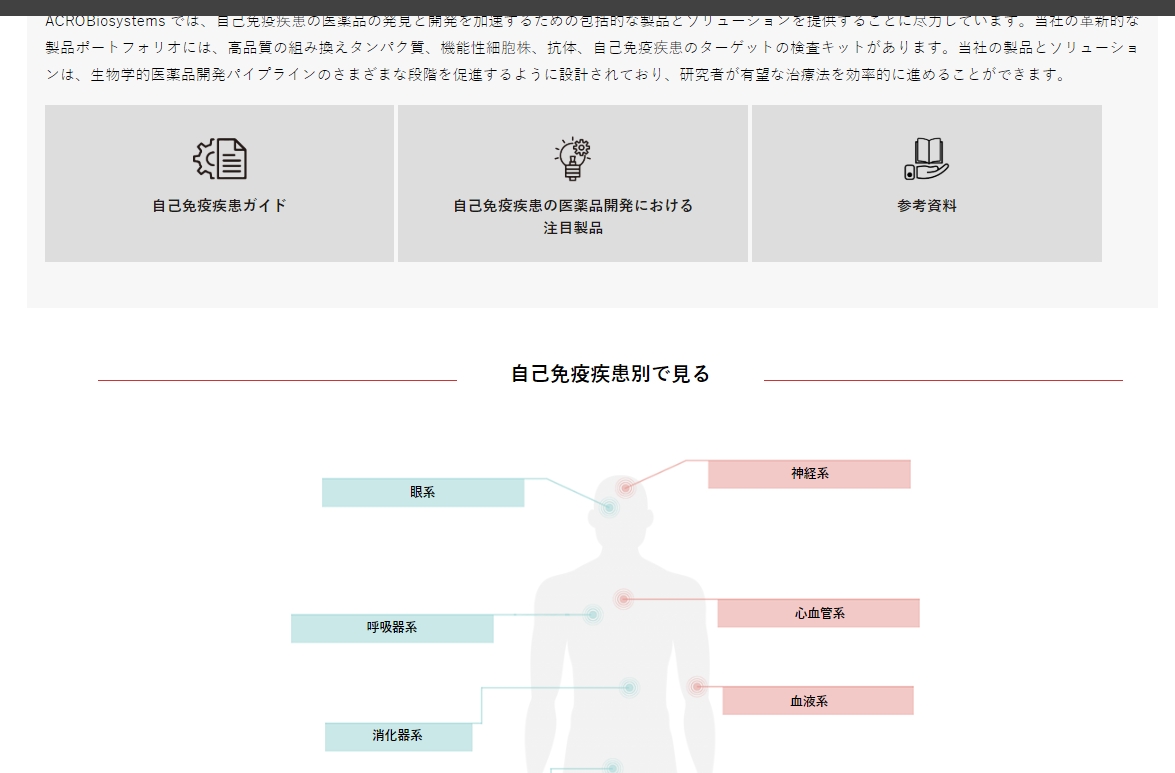1175x773 pixels.
Task: Click the gear-document icon for the autoimmune disease guide
Action: (219, 159)
